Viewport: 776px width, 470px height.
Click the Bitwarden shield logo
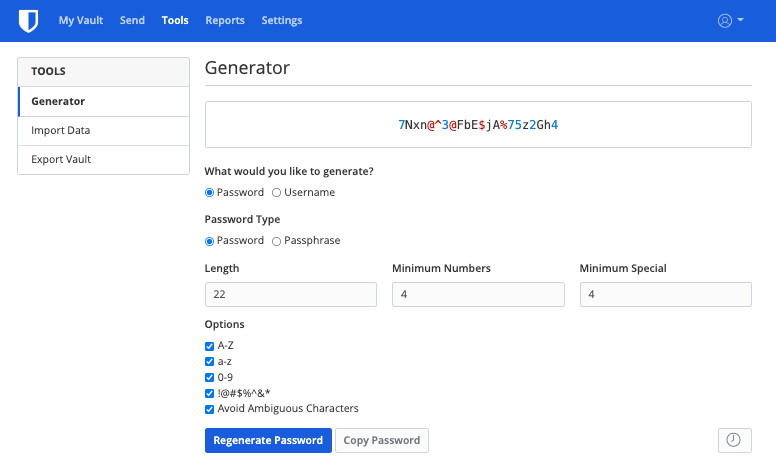(28, 21)
